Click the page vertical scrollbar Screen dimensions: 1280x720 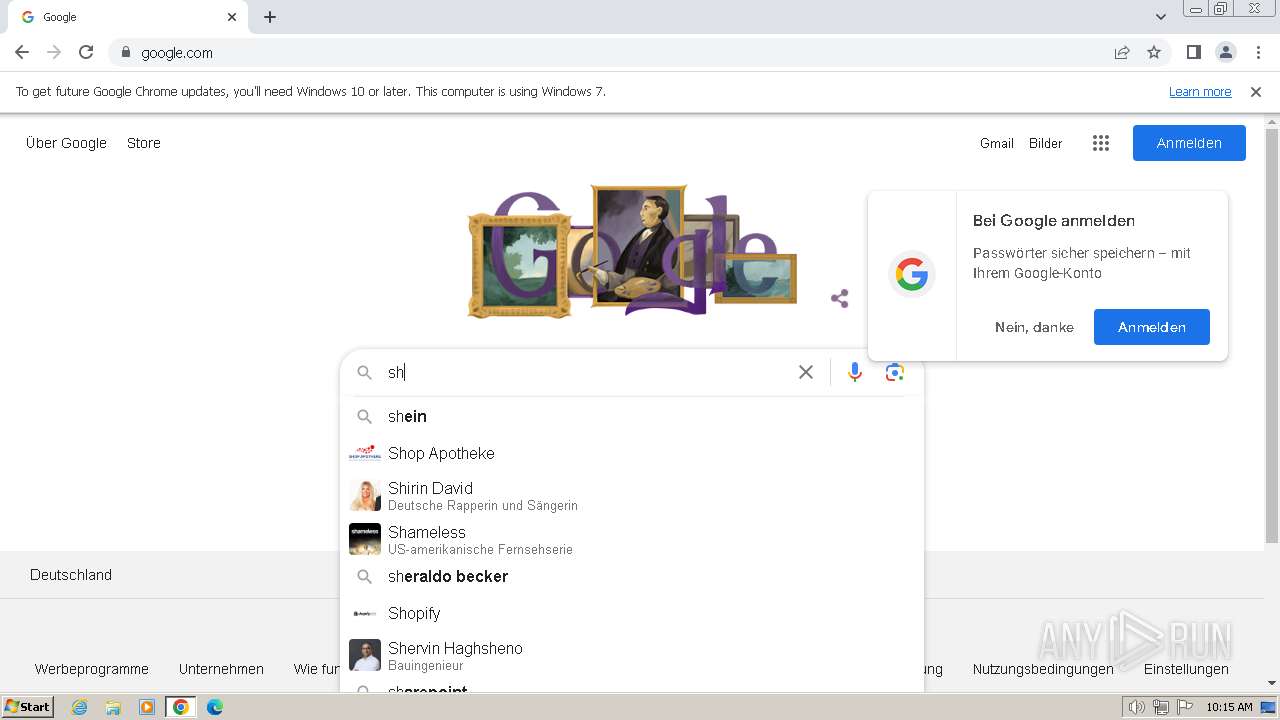1272,335
